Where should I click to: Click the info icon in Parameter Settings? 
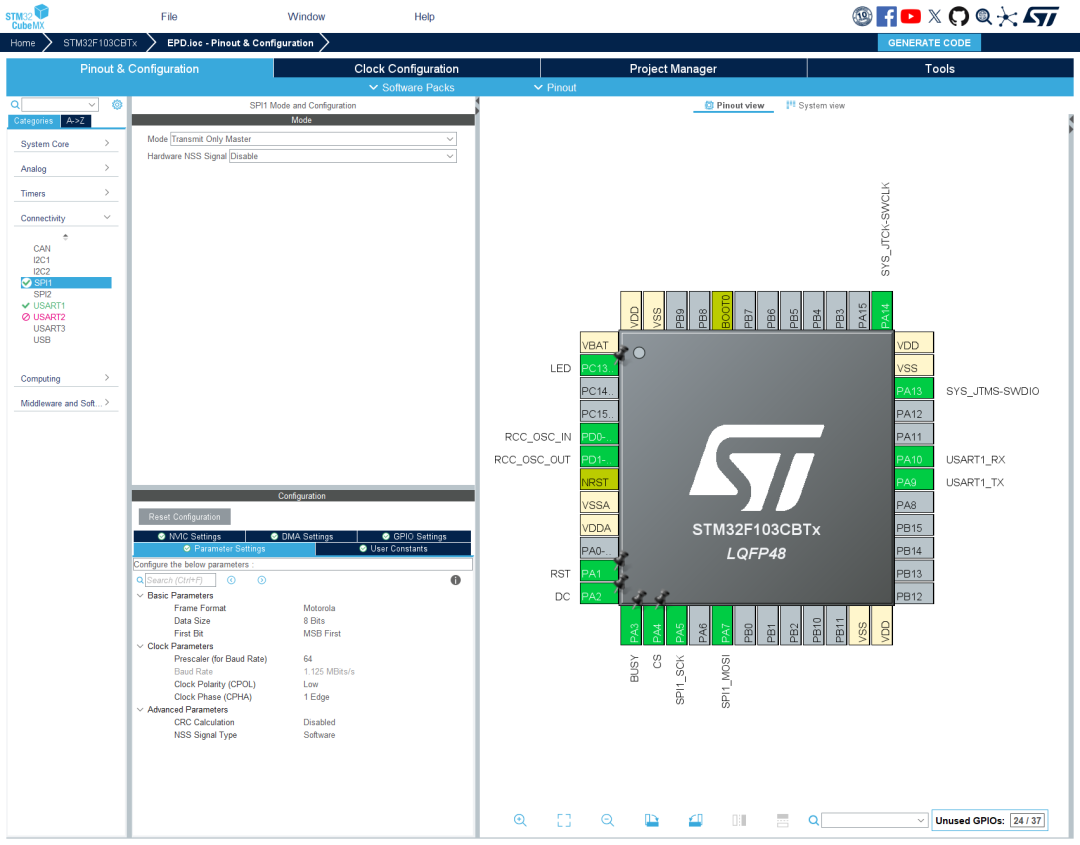(x=455, y=580)
